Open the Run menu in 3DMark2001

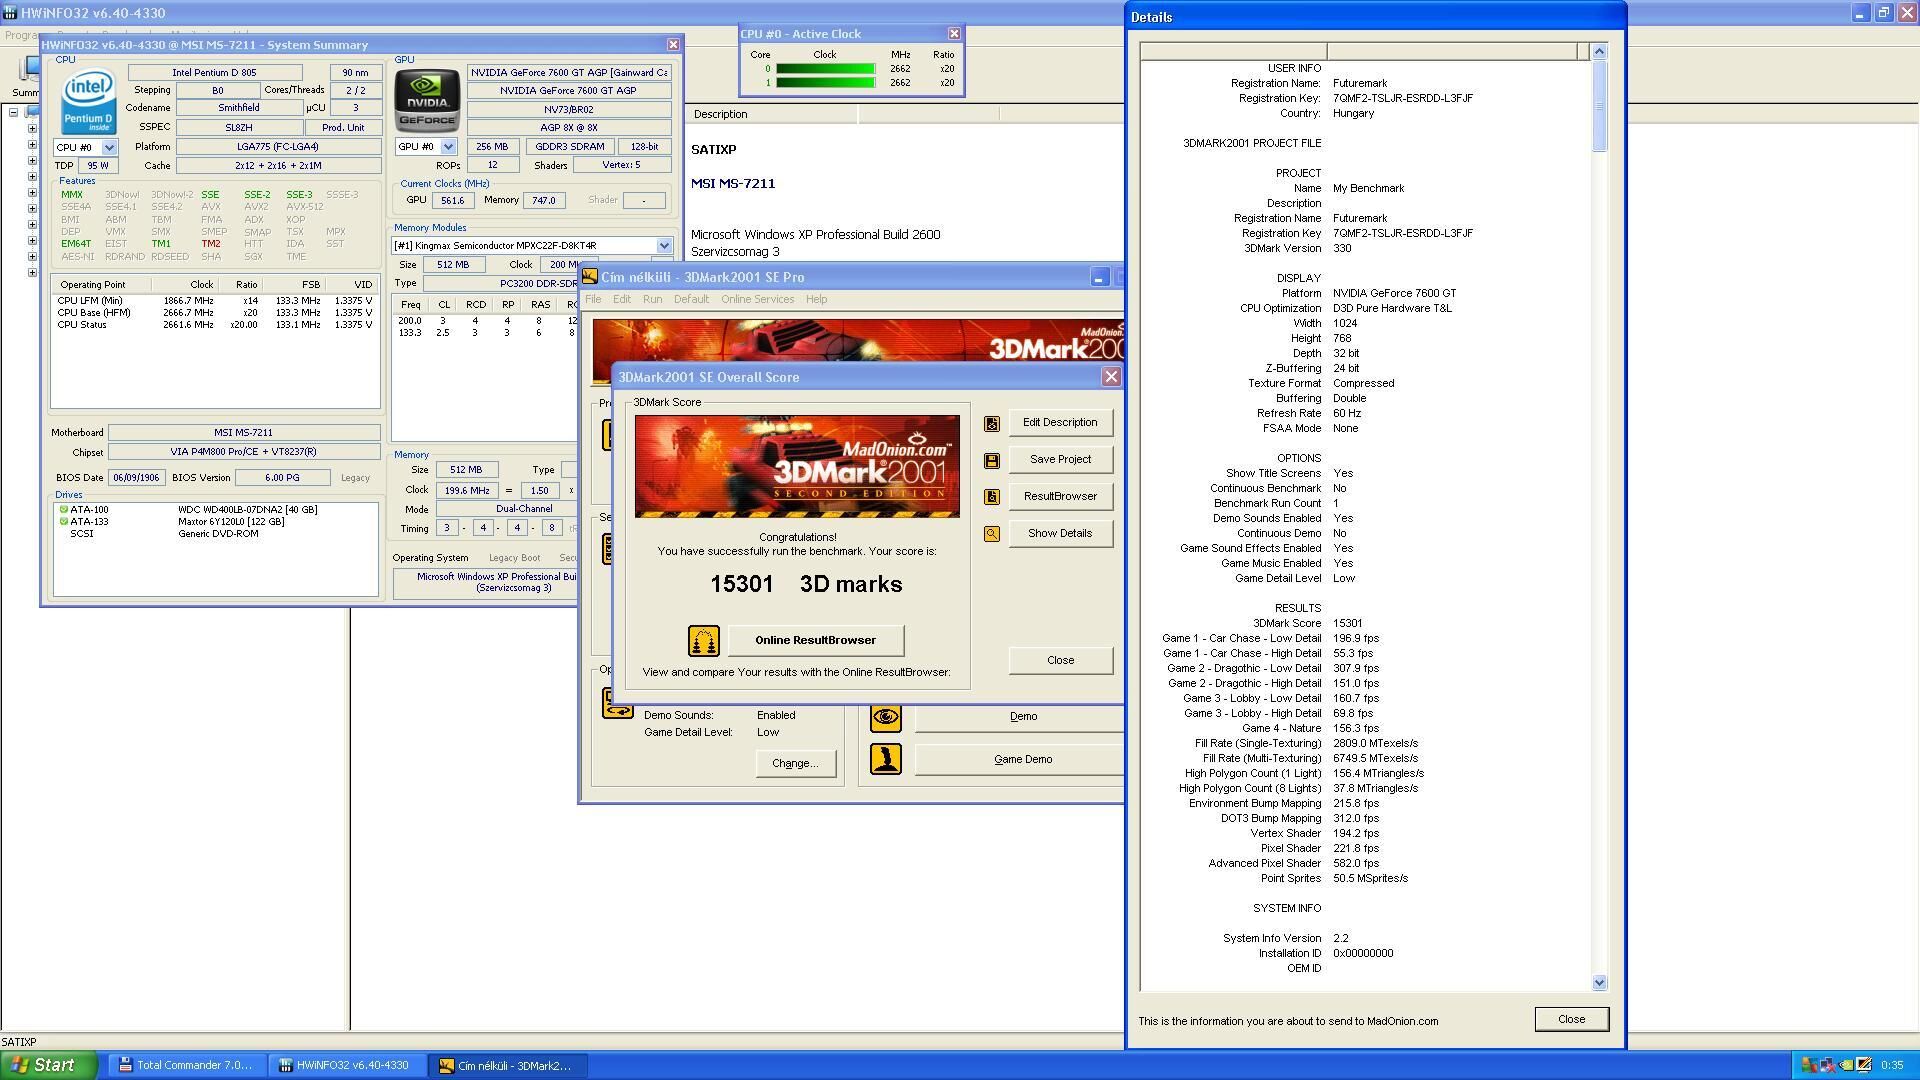point(652,300)
